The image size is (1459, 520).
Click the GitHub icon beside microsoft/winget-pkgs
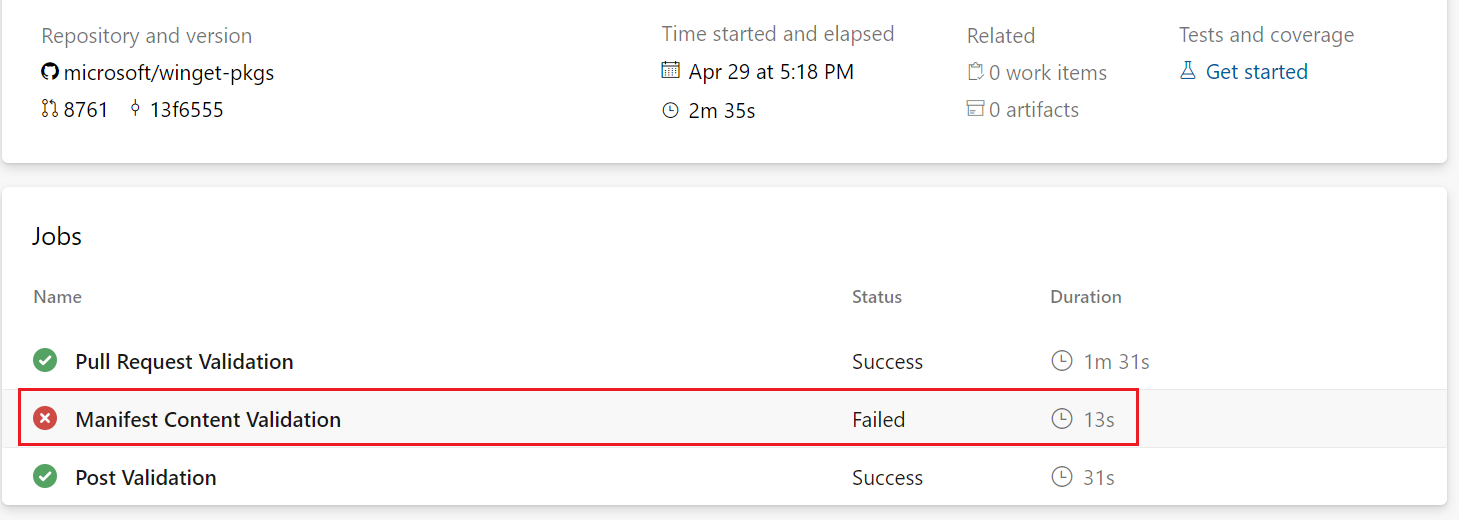(x=50, y=73)
